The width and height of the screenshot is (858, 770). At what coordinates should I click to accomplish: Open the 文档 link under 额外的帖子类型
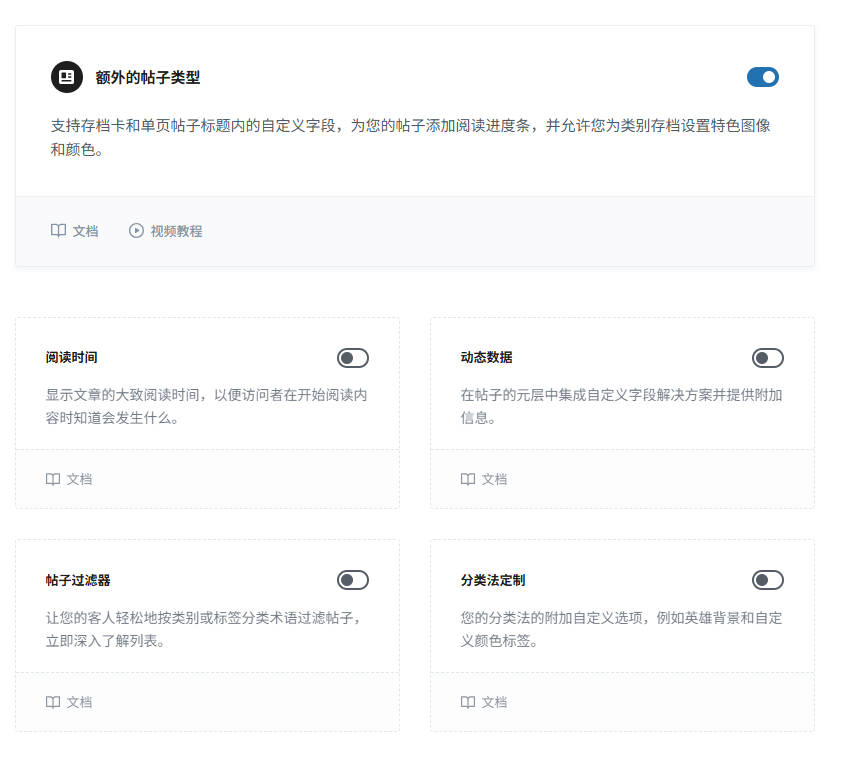[x=84, y=230]
